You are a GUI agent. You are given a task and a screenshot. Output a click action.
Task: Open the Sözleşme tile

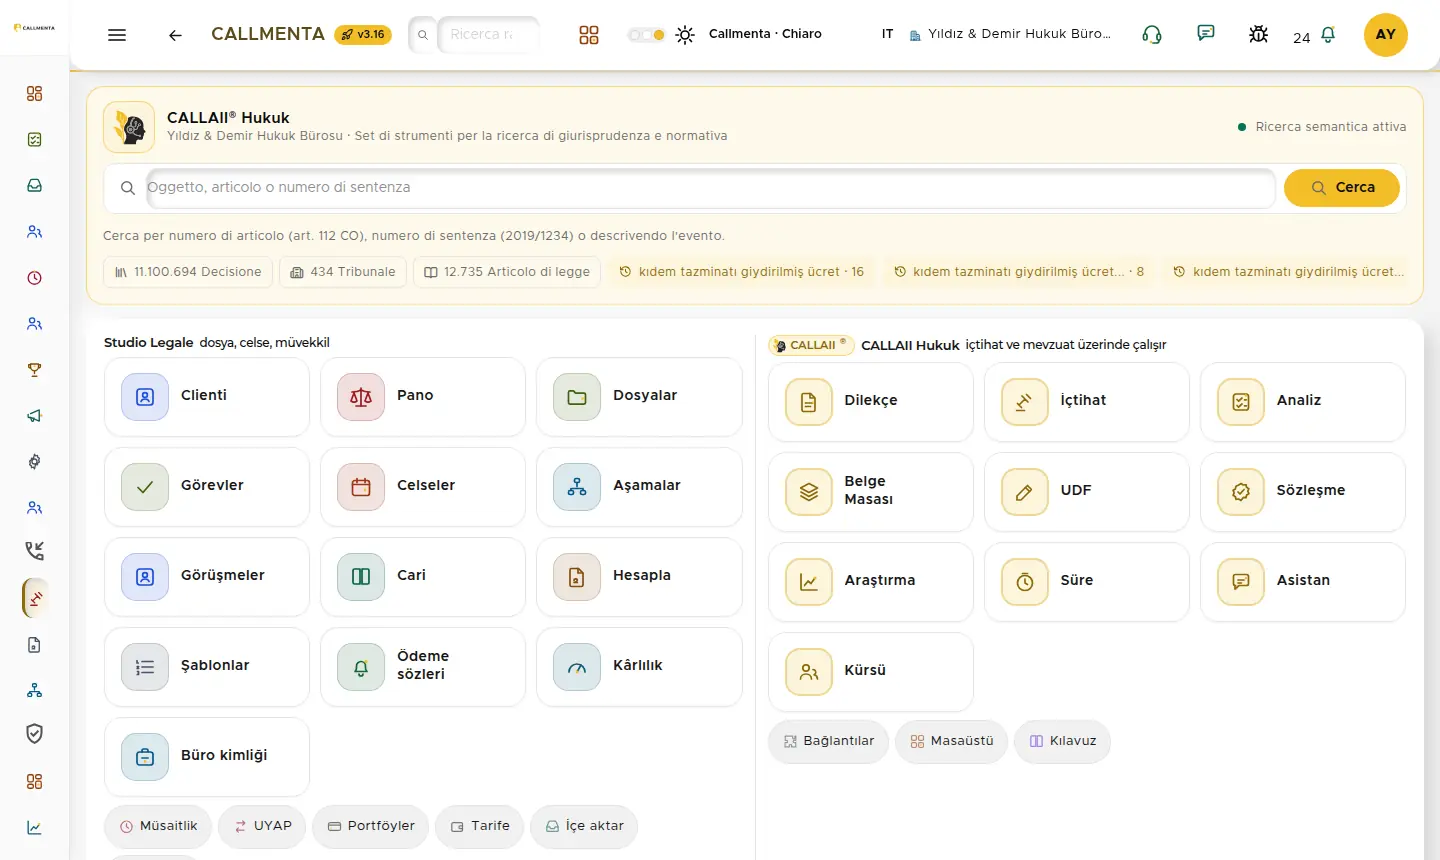point(1303,491)
